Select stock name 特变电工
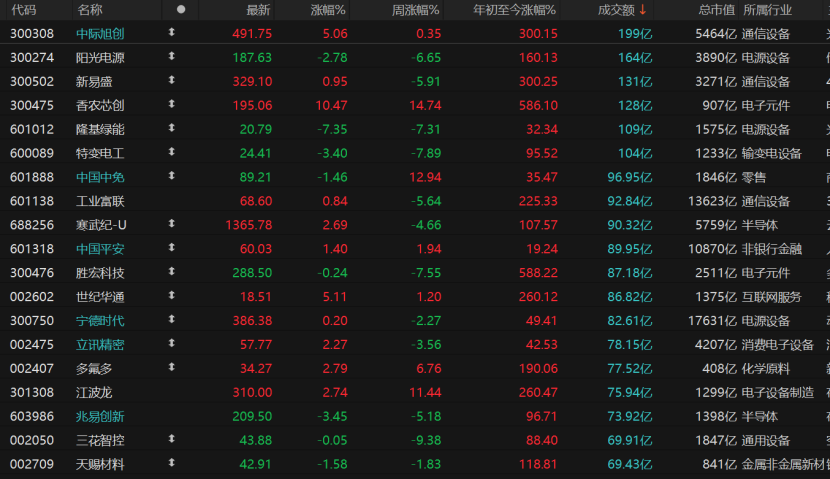 (100, 153)
